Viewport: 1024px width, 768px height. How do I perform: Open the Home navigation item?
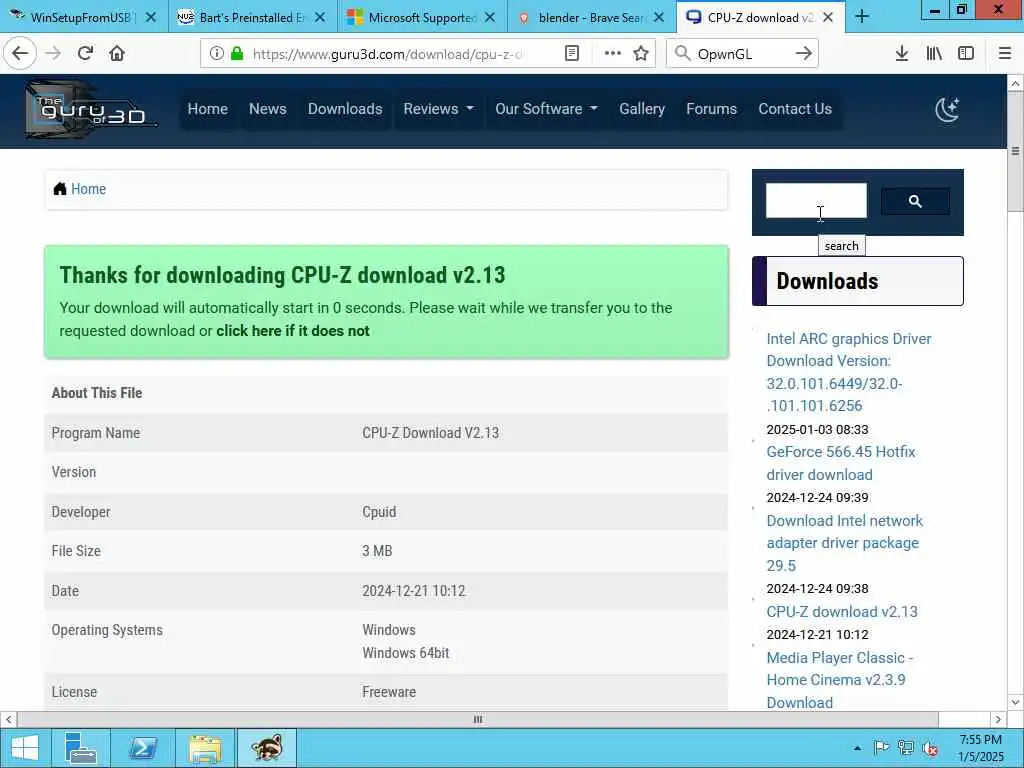point(208,109)
